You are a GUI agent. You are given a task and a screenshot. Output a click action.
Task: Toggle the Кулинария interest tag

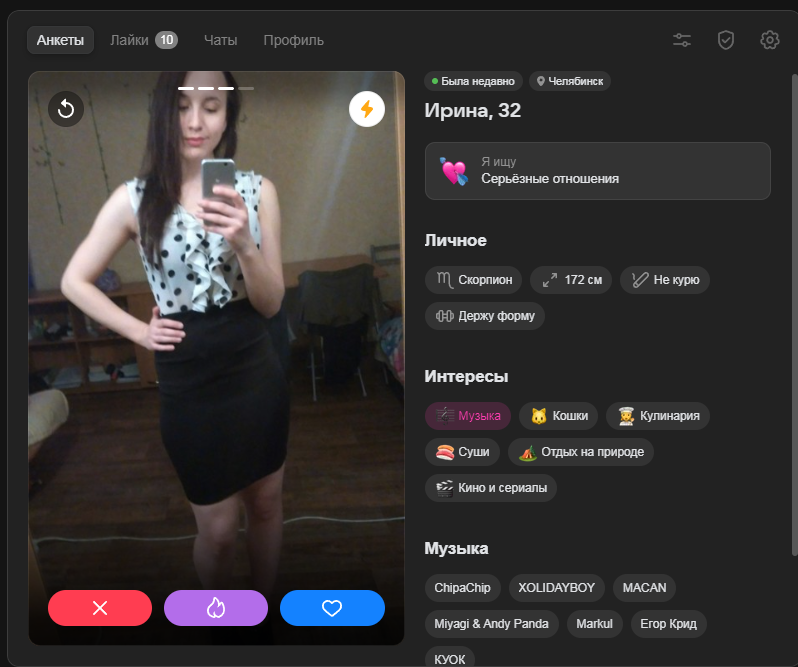point(658,416)
